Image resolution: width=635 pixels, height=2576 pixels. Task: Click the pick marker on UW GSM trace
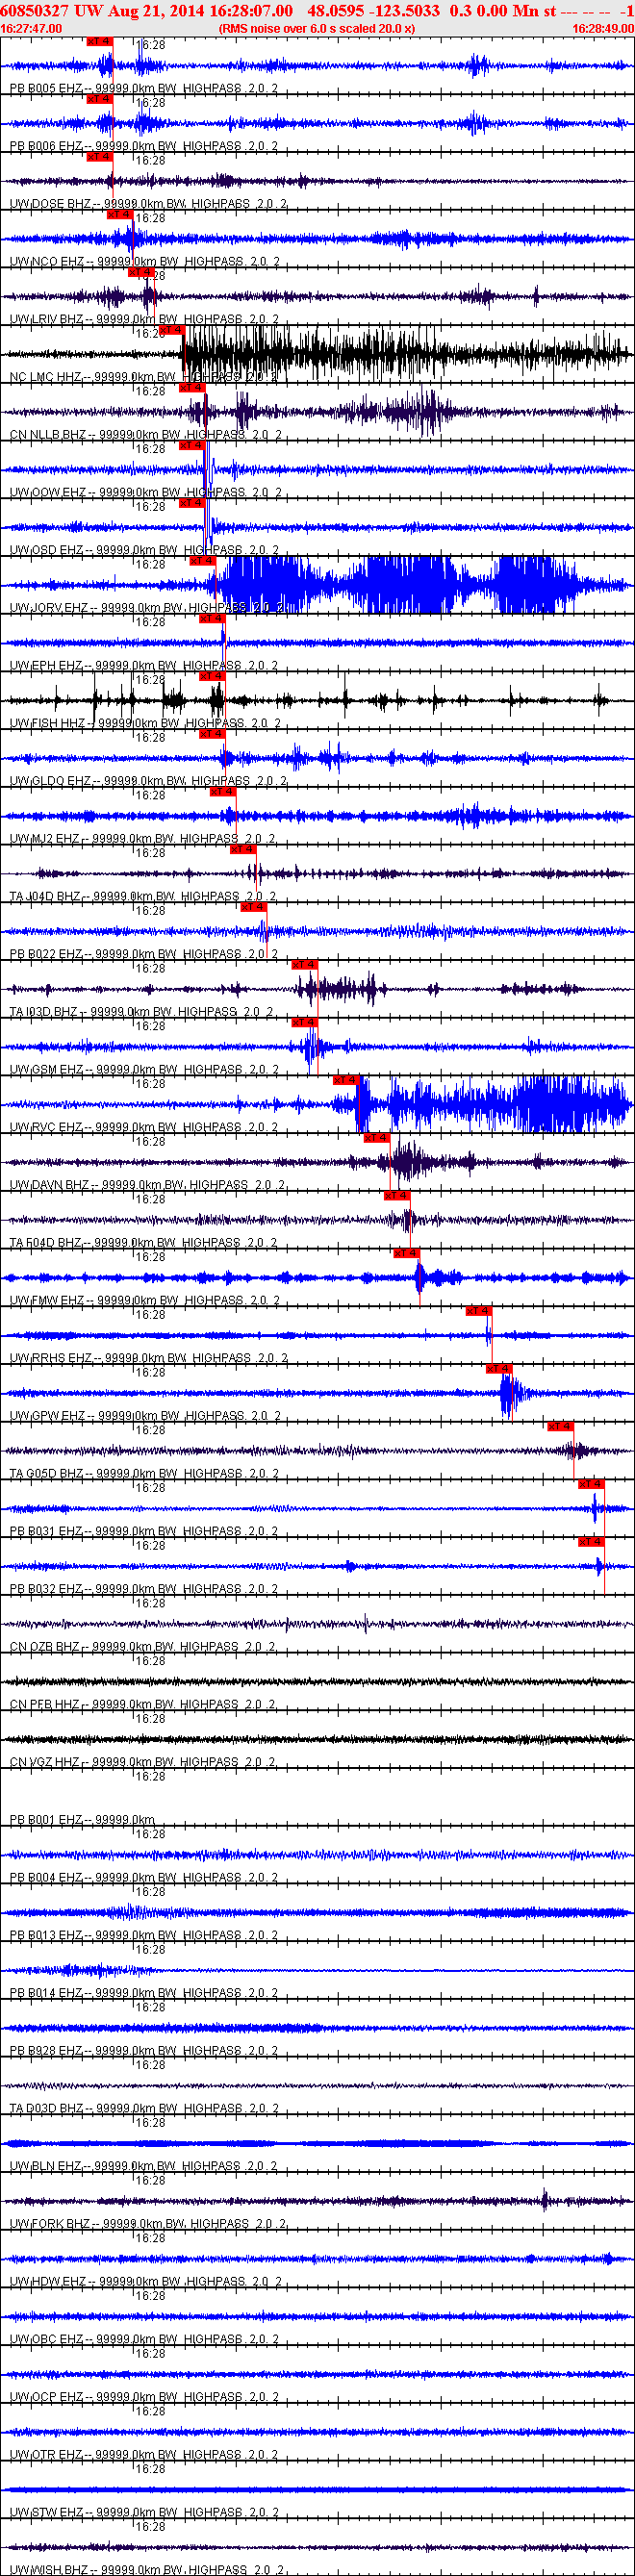(305, 1023)
